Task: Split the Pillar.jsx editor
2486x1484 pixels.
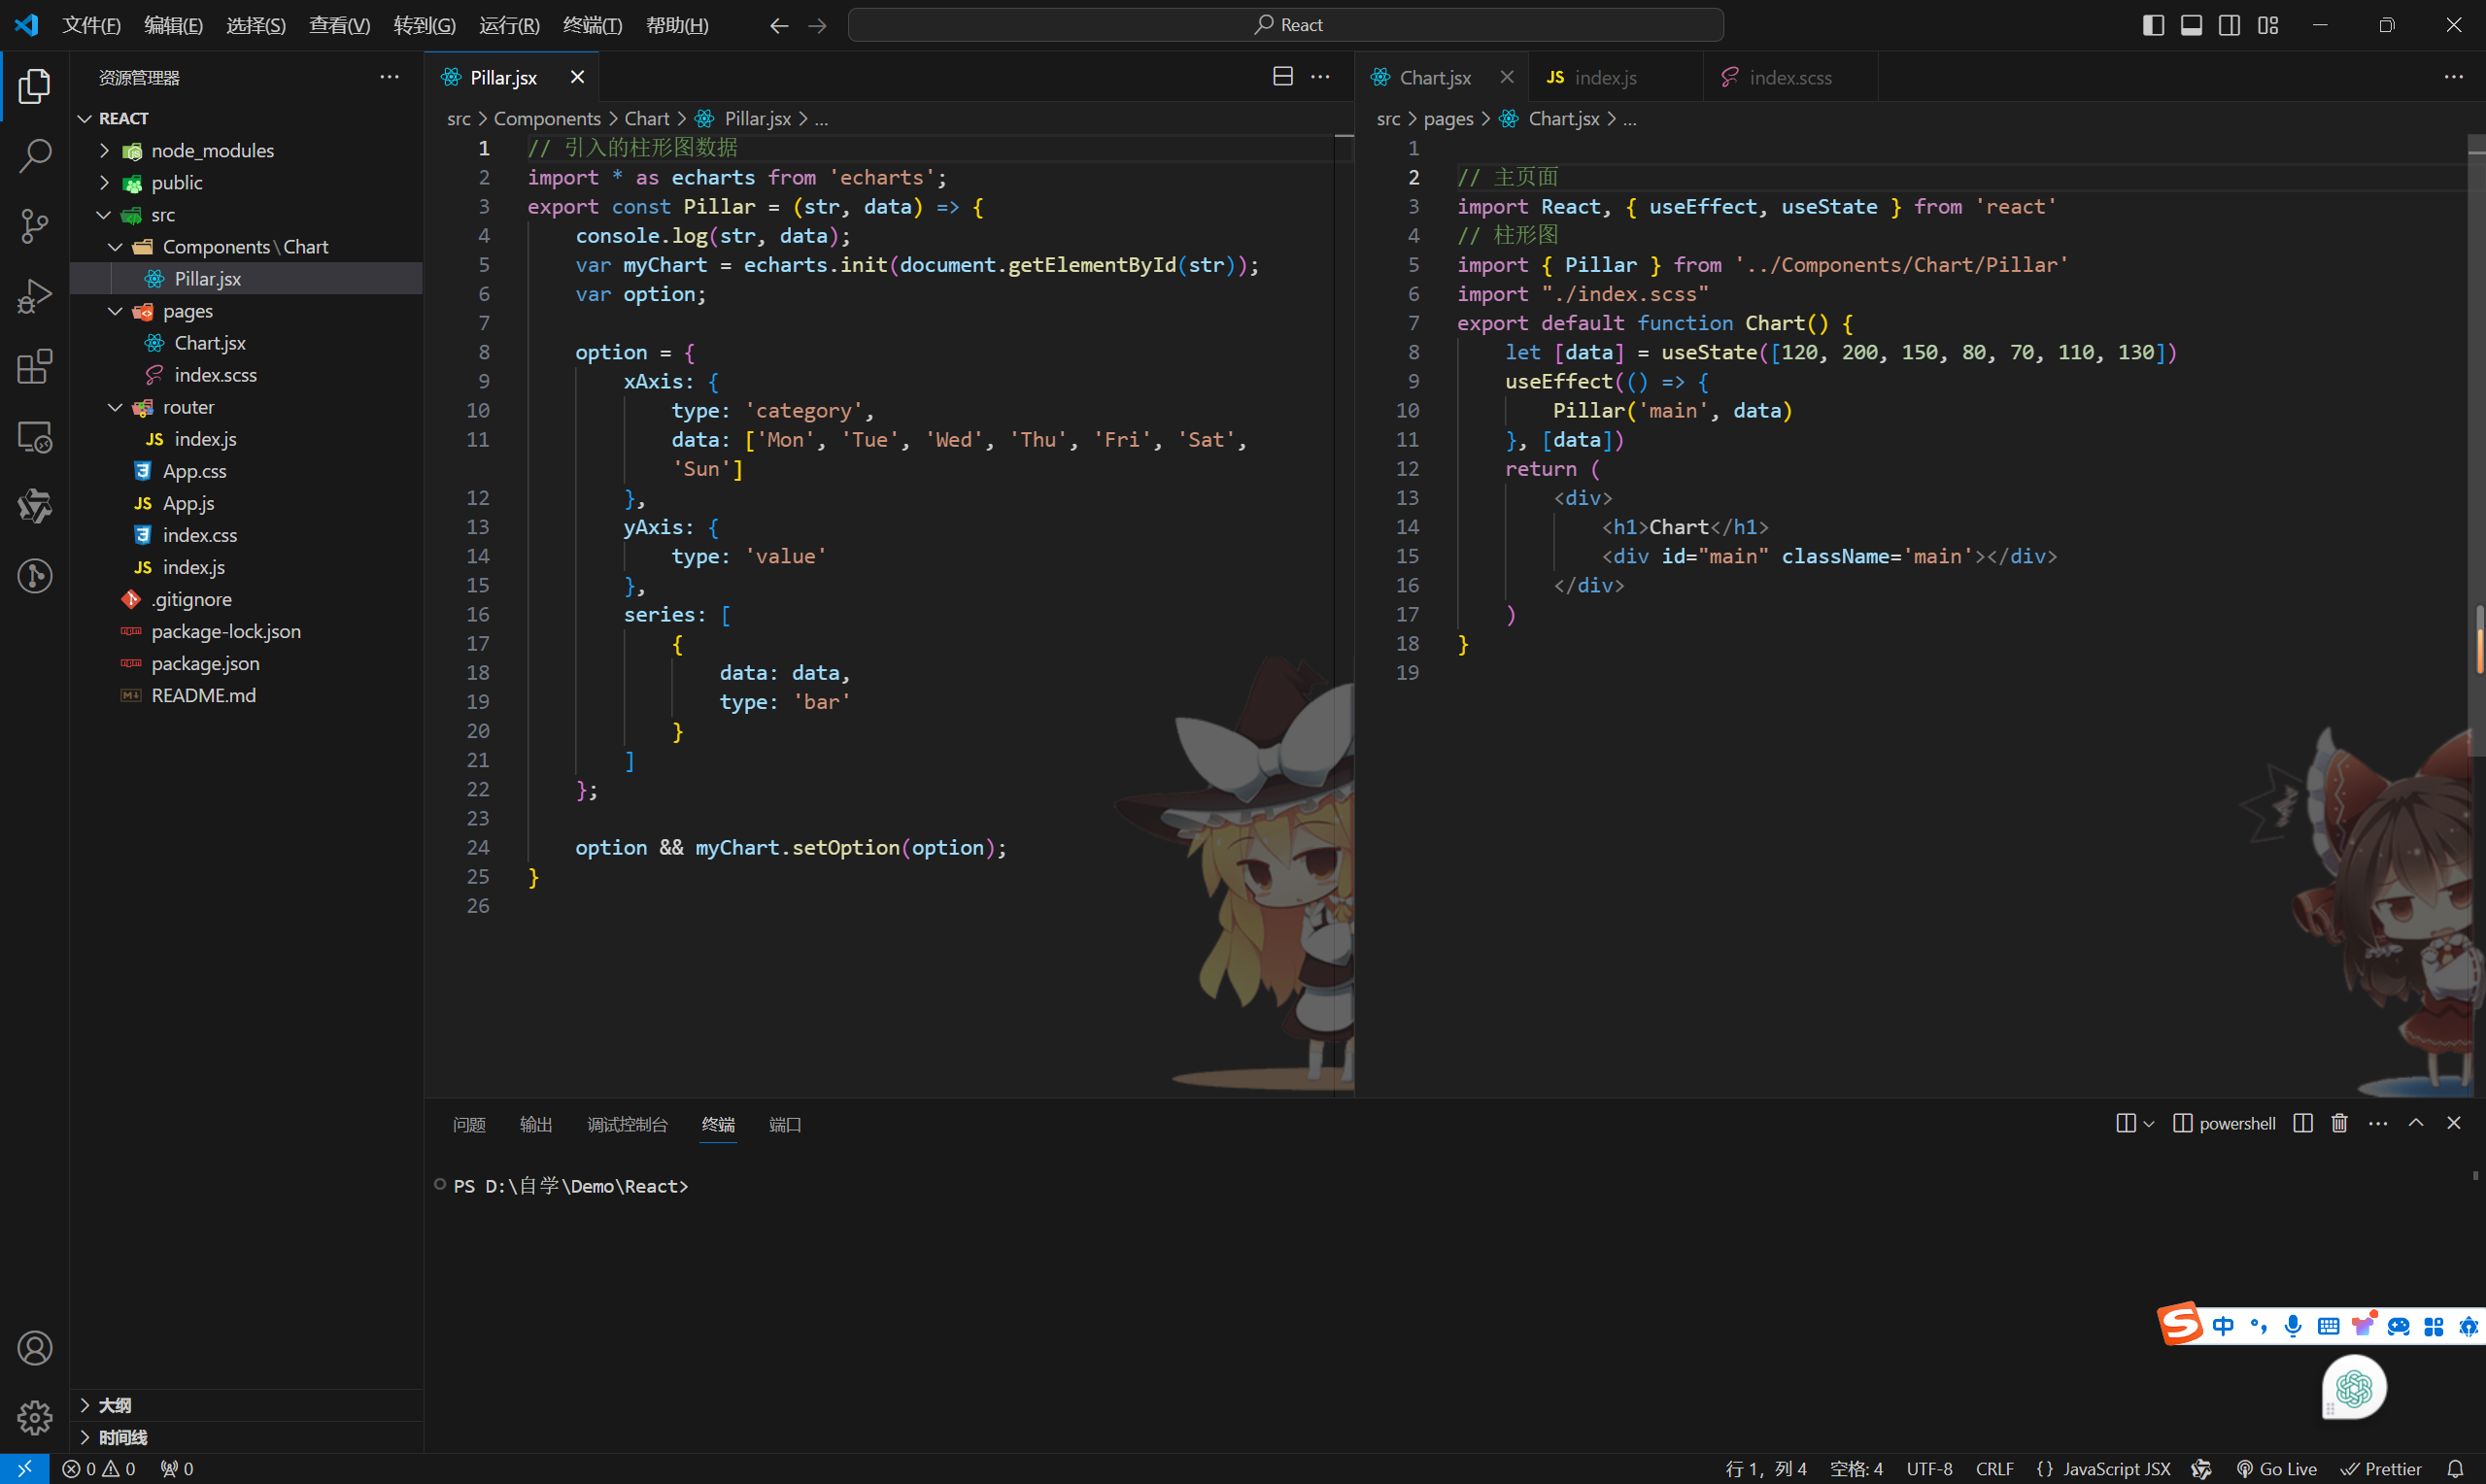Action: (x=1283, y=77)
